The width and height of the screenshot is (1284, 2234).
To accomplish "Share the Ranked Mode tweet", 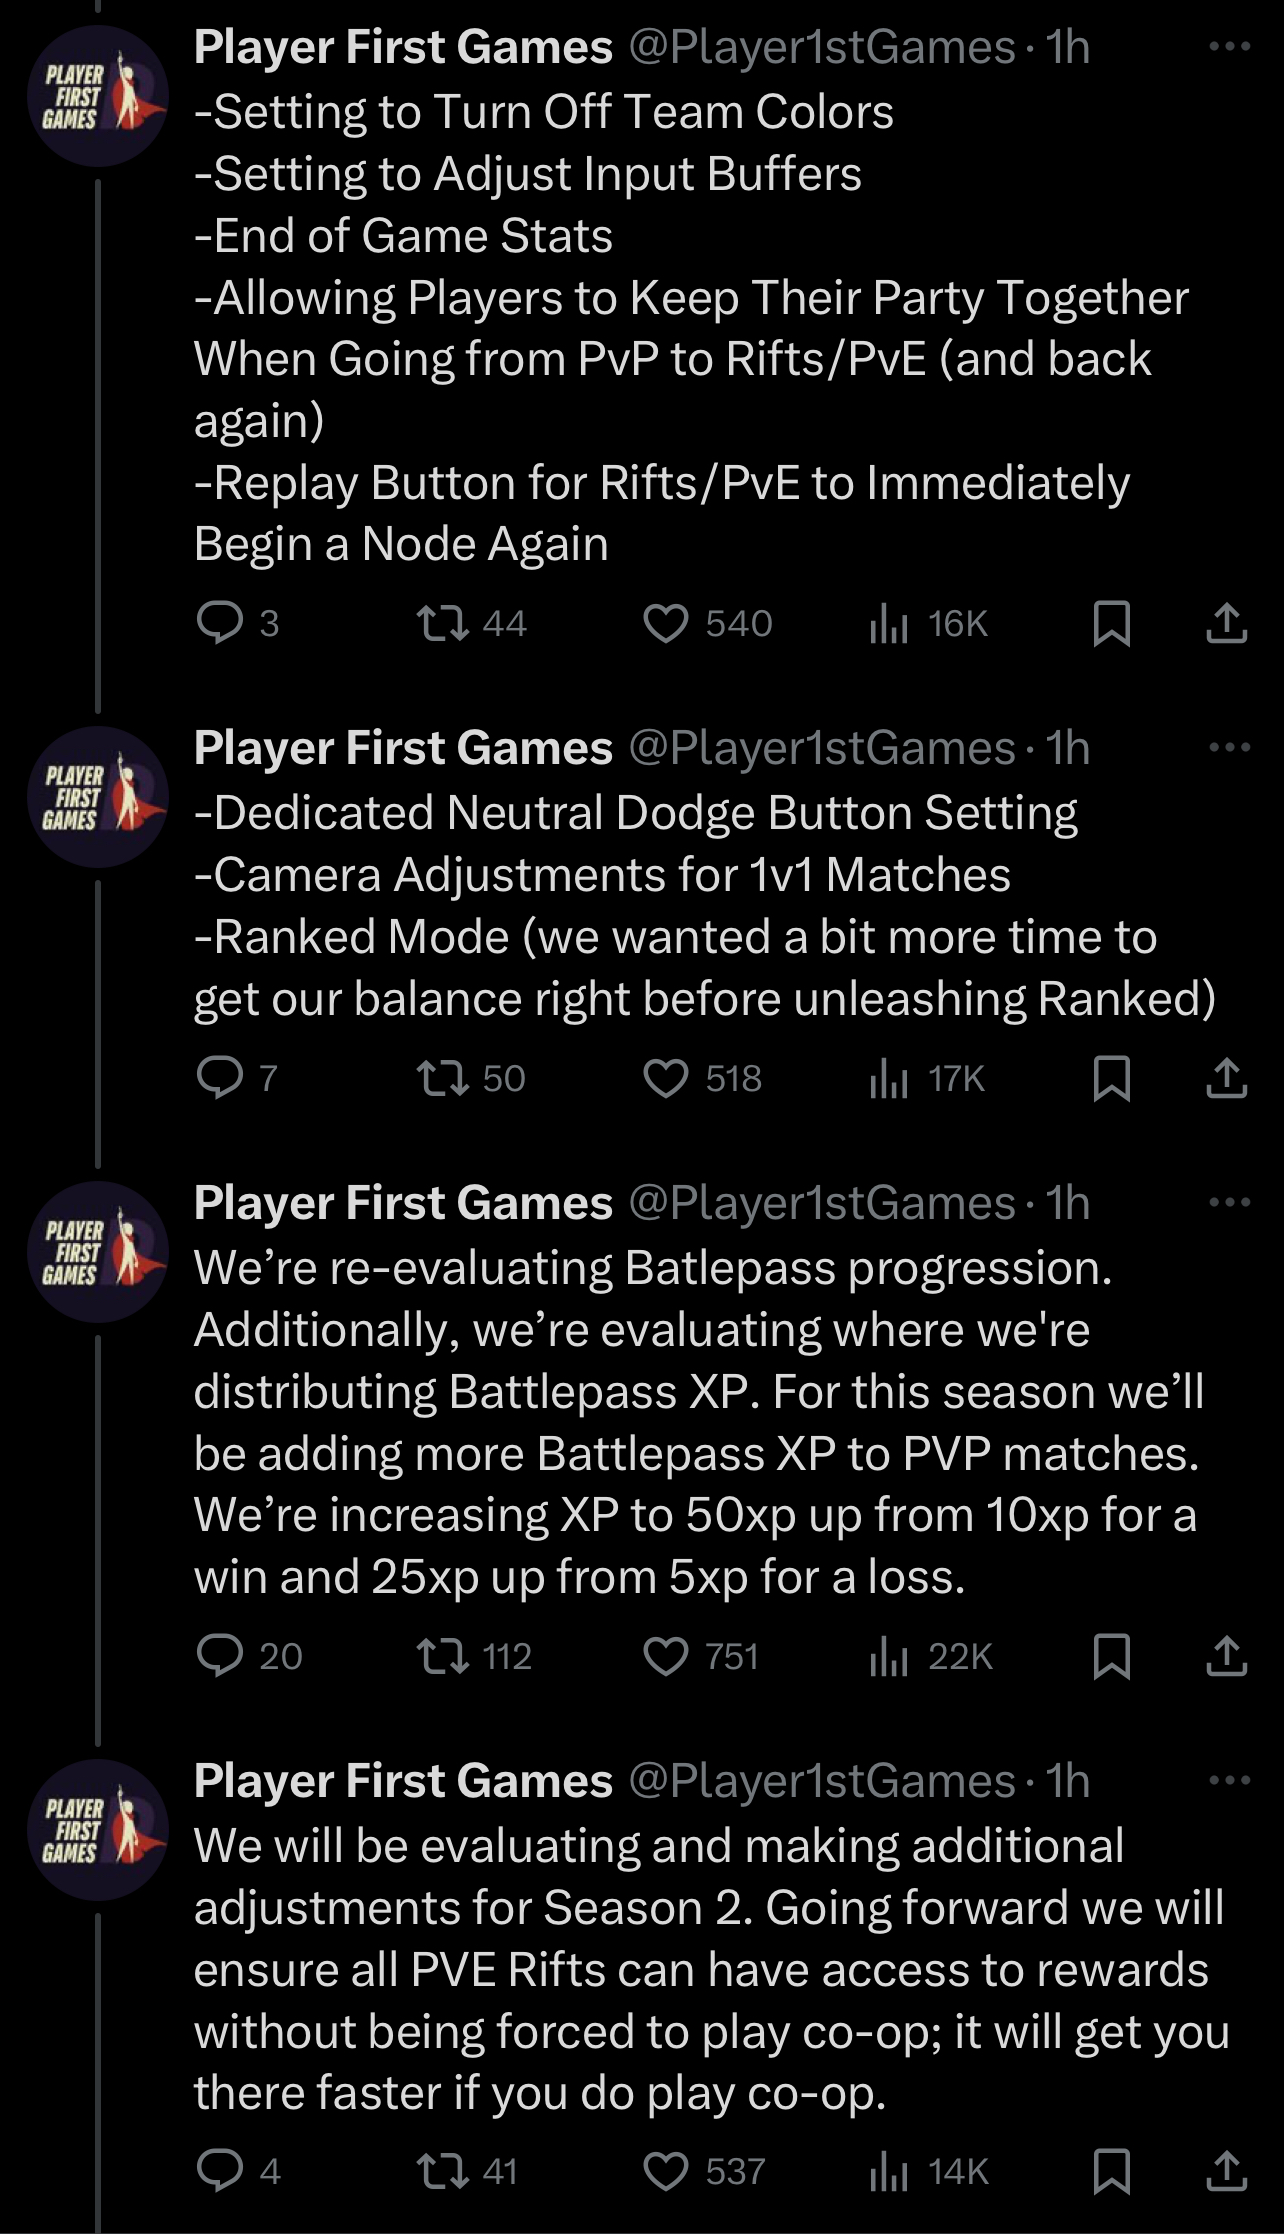I will tap(1226, 1078).
